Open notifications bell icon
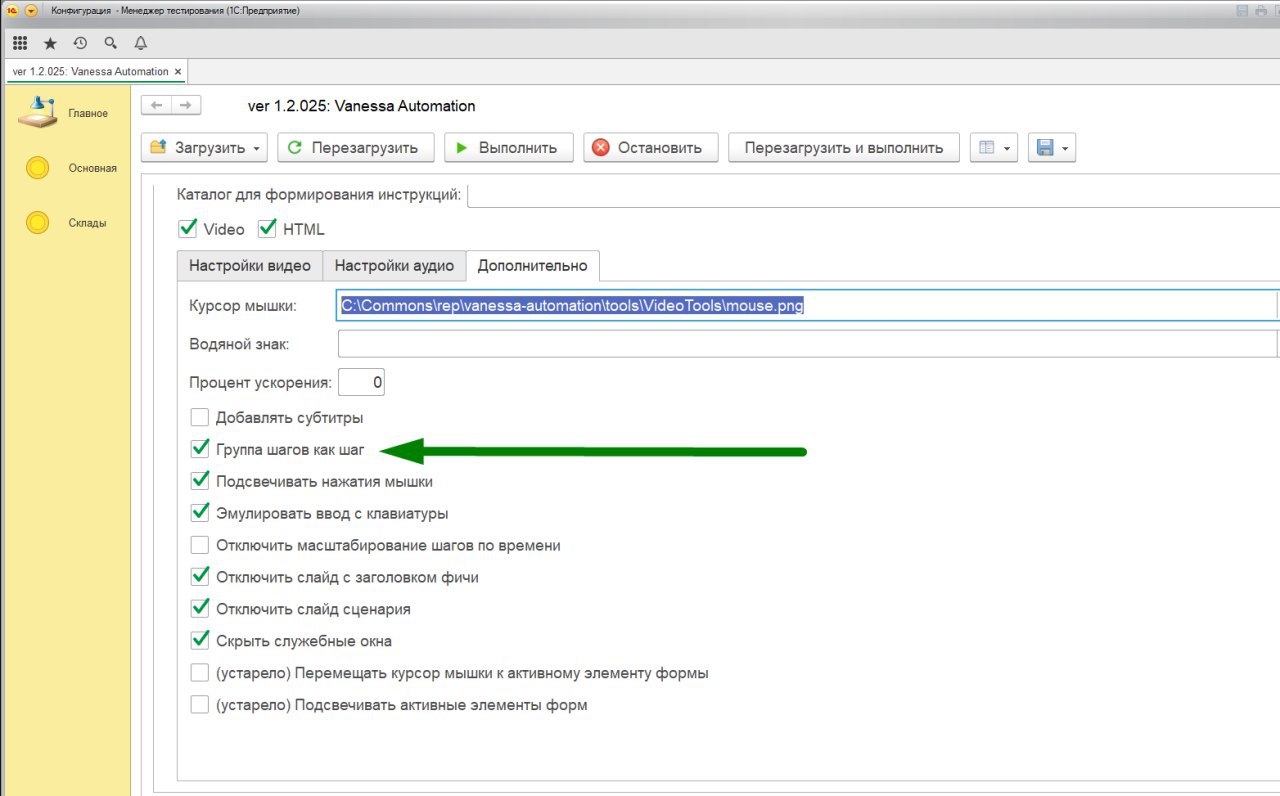This screenshot has width=1280, height=796. click(x=140, y=43)
